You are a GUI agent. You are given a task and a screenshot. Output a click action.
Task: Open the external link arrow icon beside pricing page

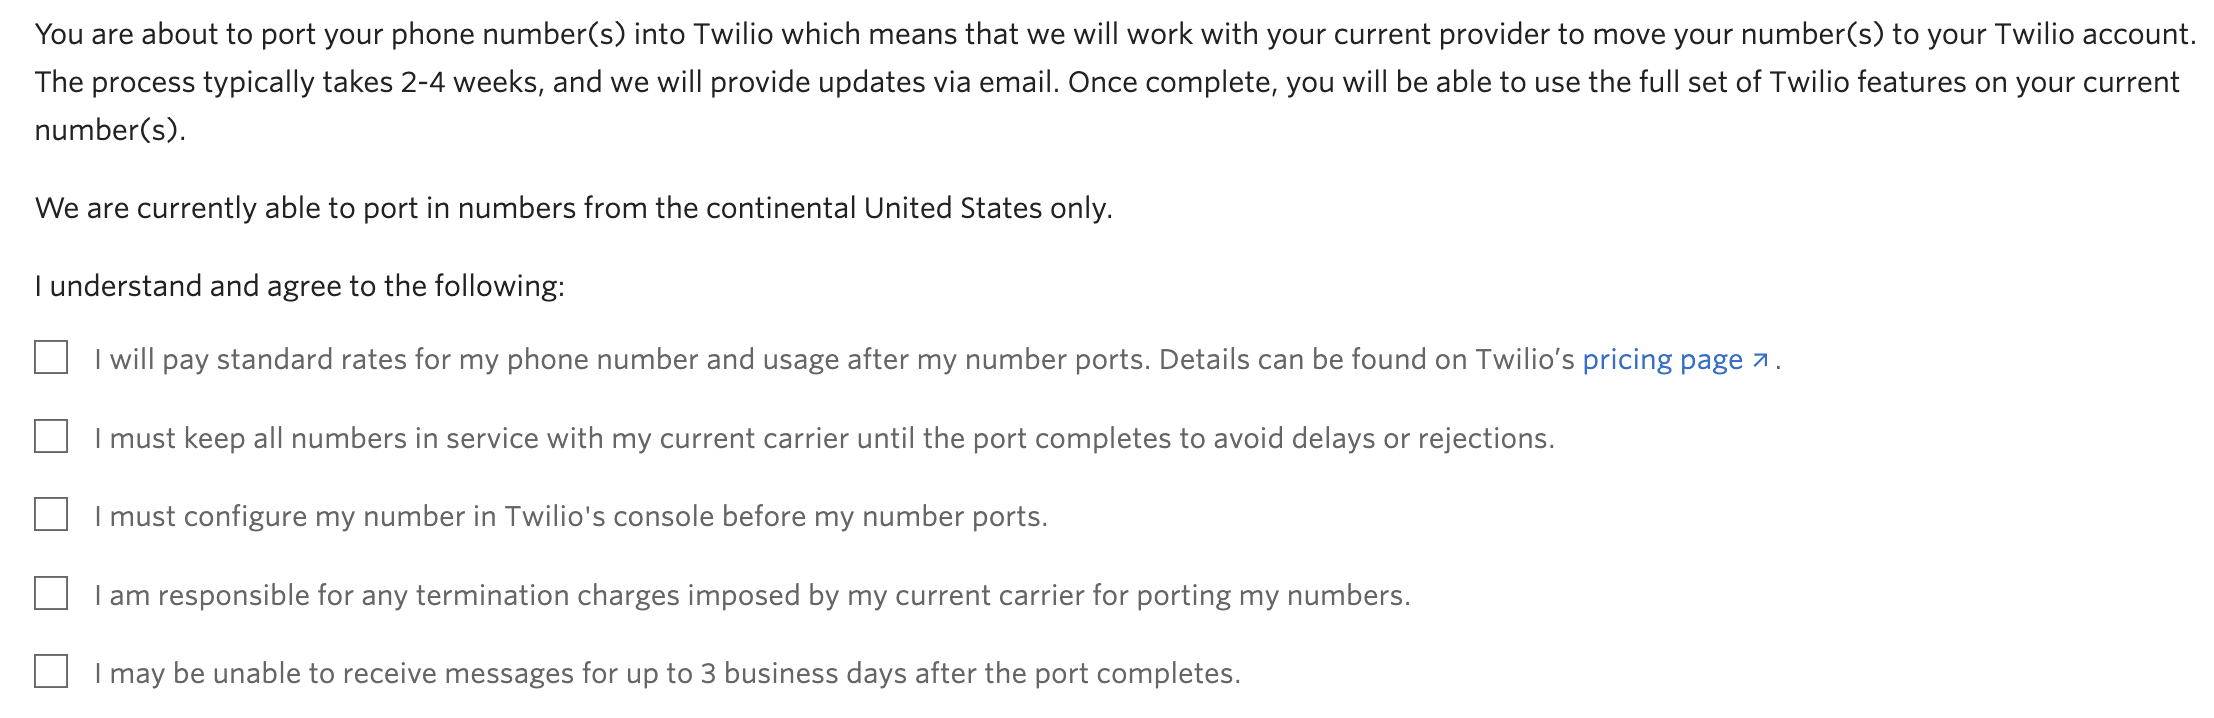pos(1761,360)
